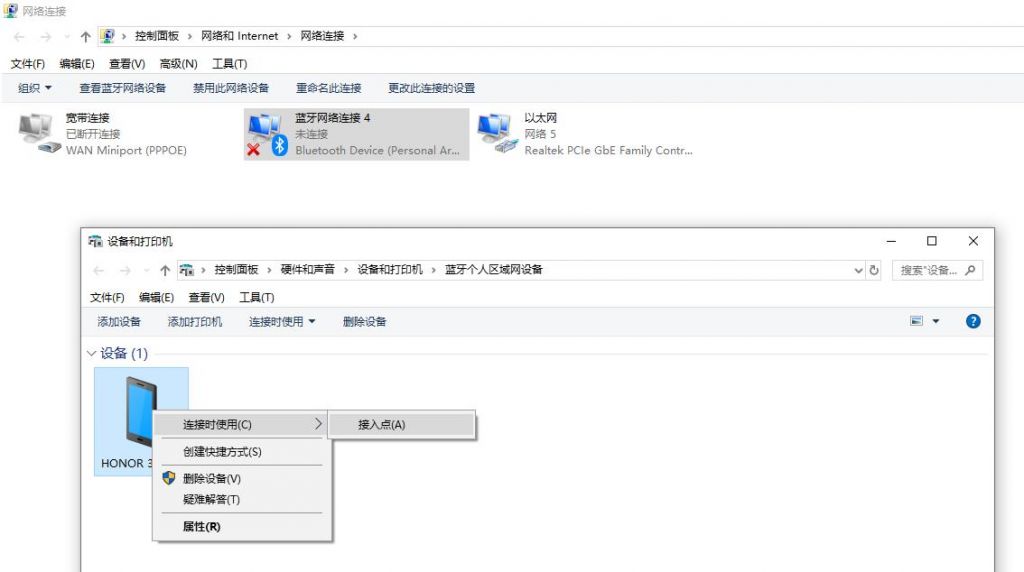Click the HONOR phone device icon
The image size is (1024, 572).
(141, 411)
